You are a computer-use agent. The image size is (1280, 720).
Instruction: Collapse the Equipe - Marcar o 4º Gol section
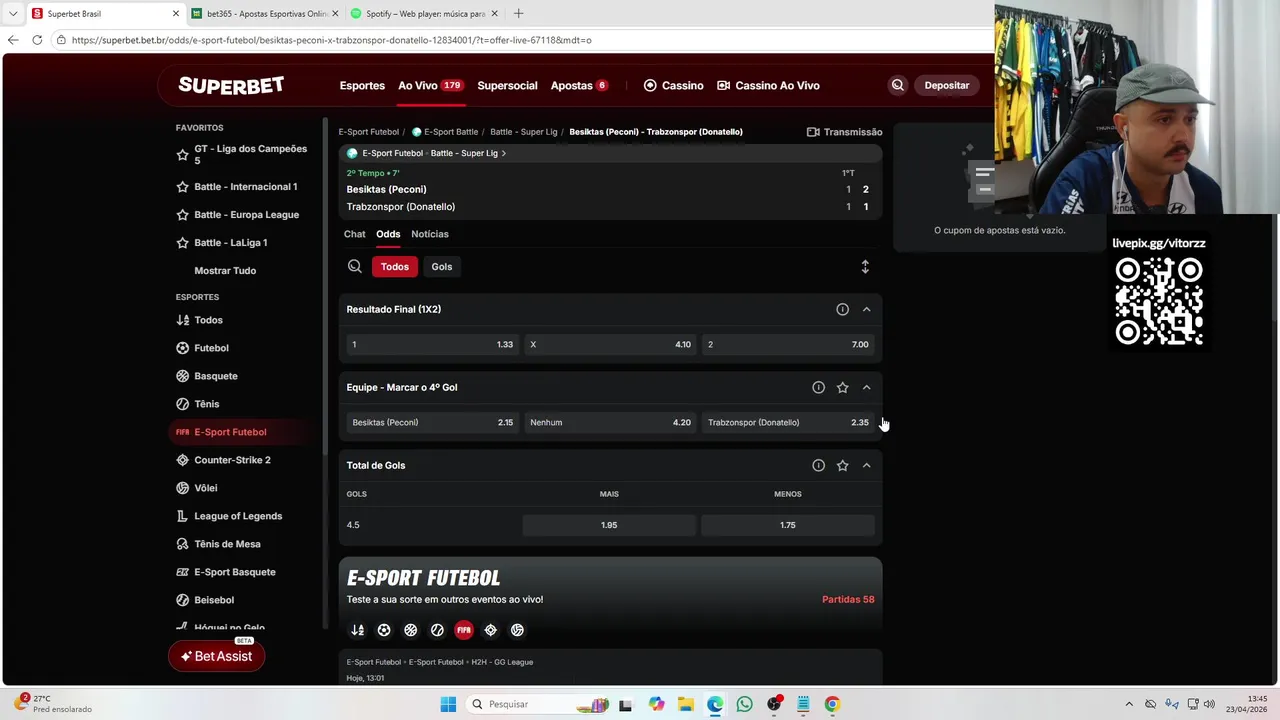(866, 387)
